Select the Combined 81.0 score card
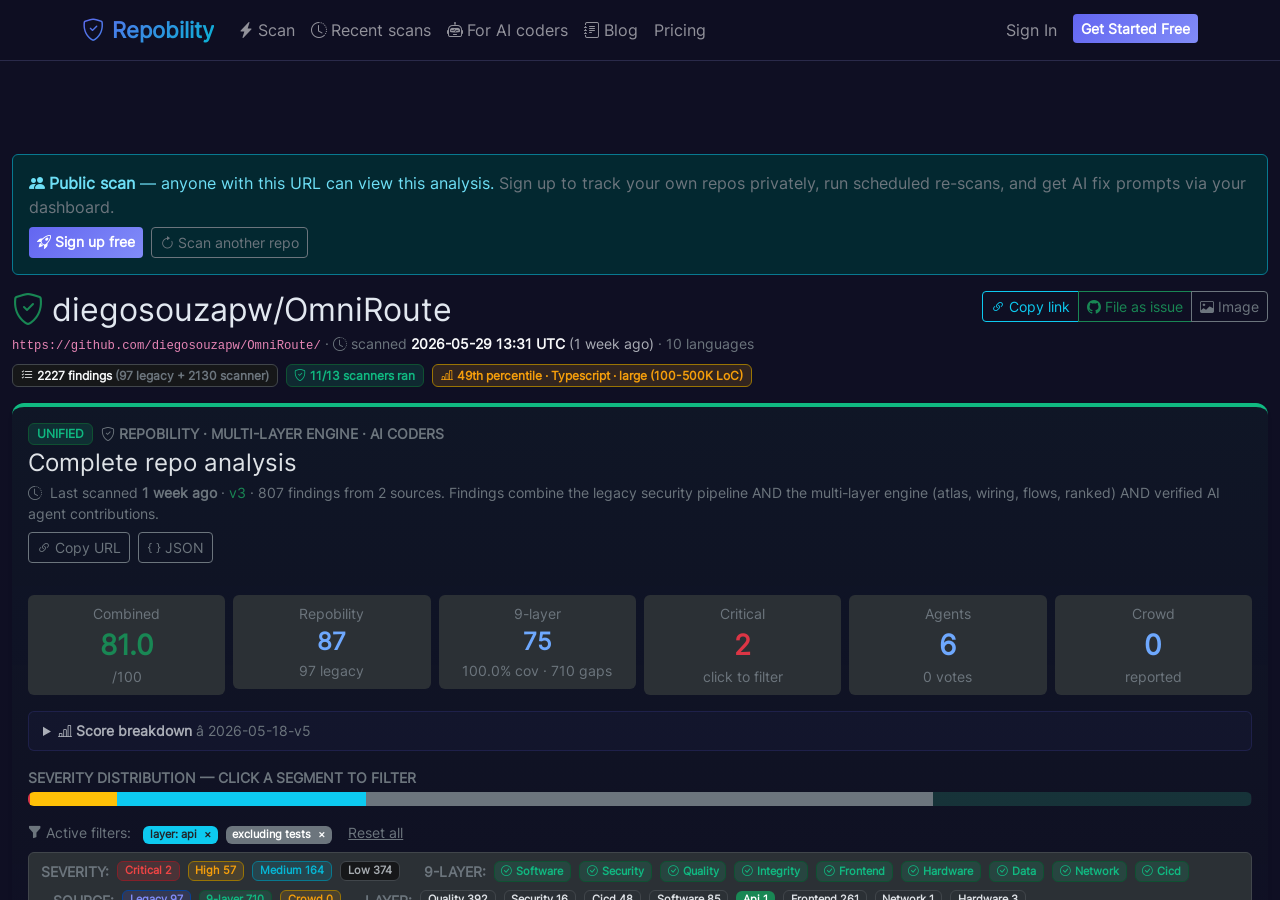The height and width of the screenshot is (900, 1280). pos(126,645)
